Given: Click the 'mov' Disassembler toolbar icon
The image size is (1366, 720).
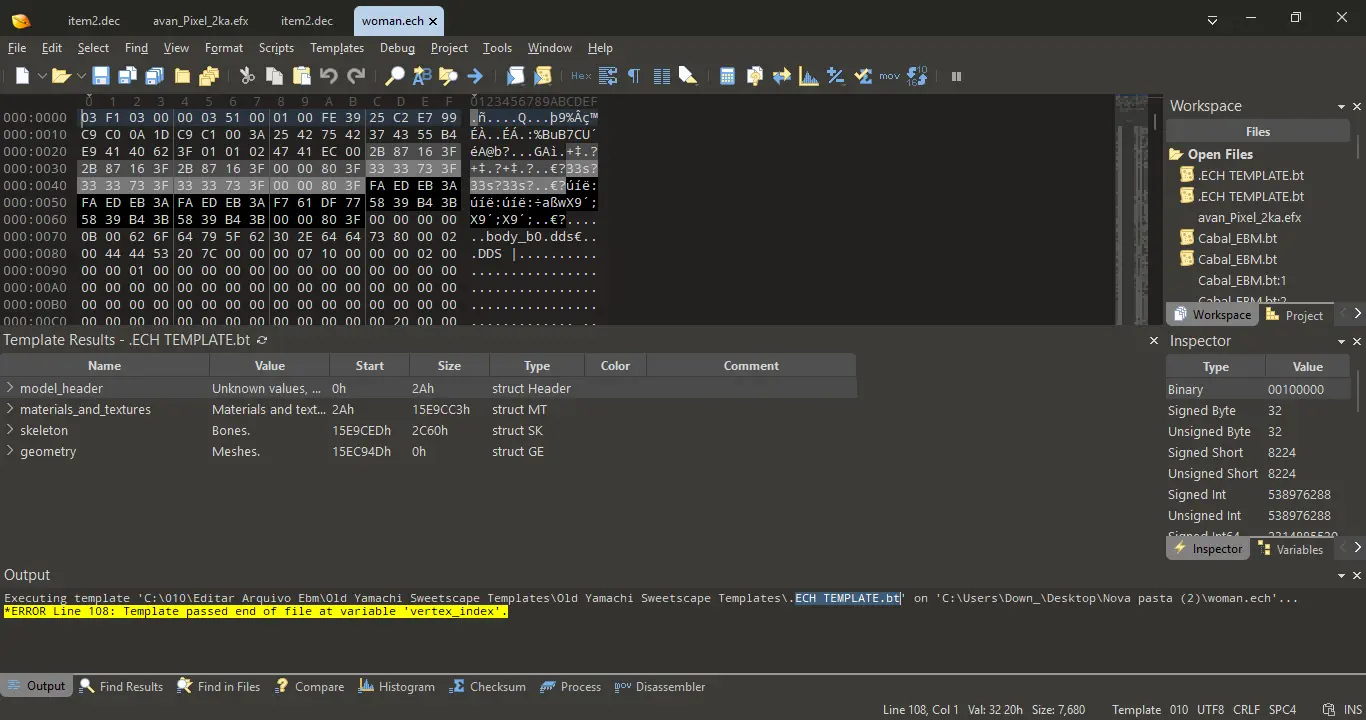Looking at the screenshot, I should [889, 76].
